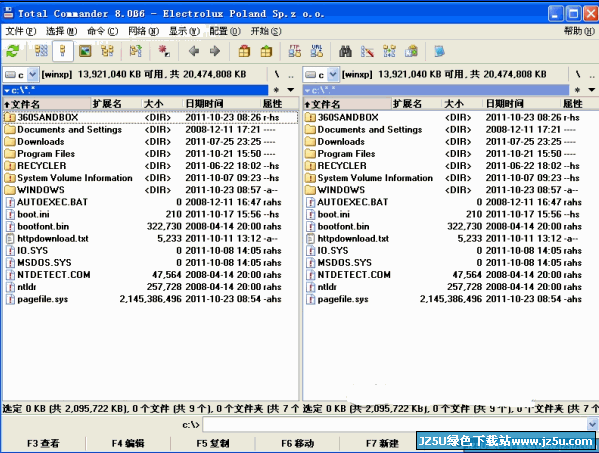Open the 开始 menu
Image resolution: width=599 pixels, height=453 pixels.
coord(266,31)
